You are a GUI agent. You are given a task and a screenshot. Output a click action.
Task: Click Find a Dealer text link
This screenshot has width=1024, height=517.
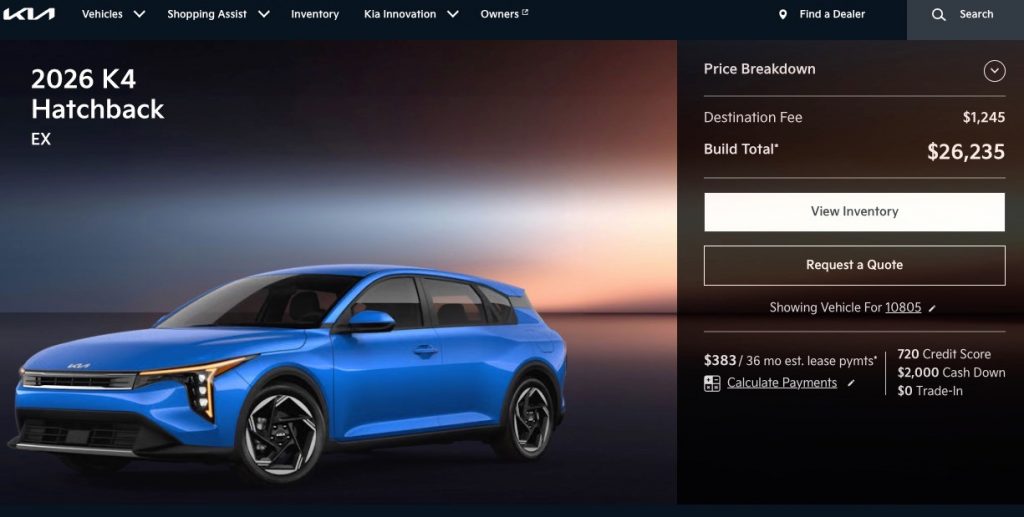832,14
